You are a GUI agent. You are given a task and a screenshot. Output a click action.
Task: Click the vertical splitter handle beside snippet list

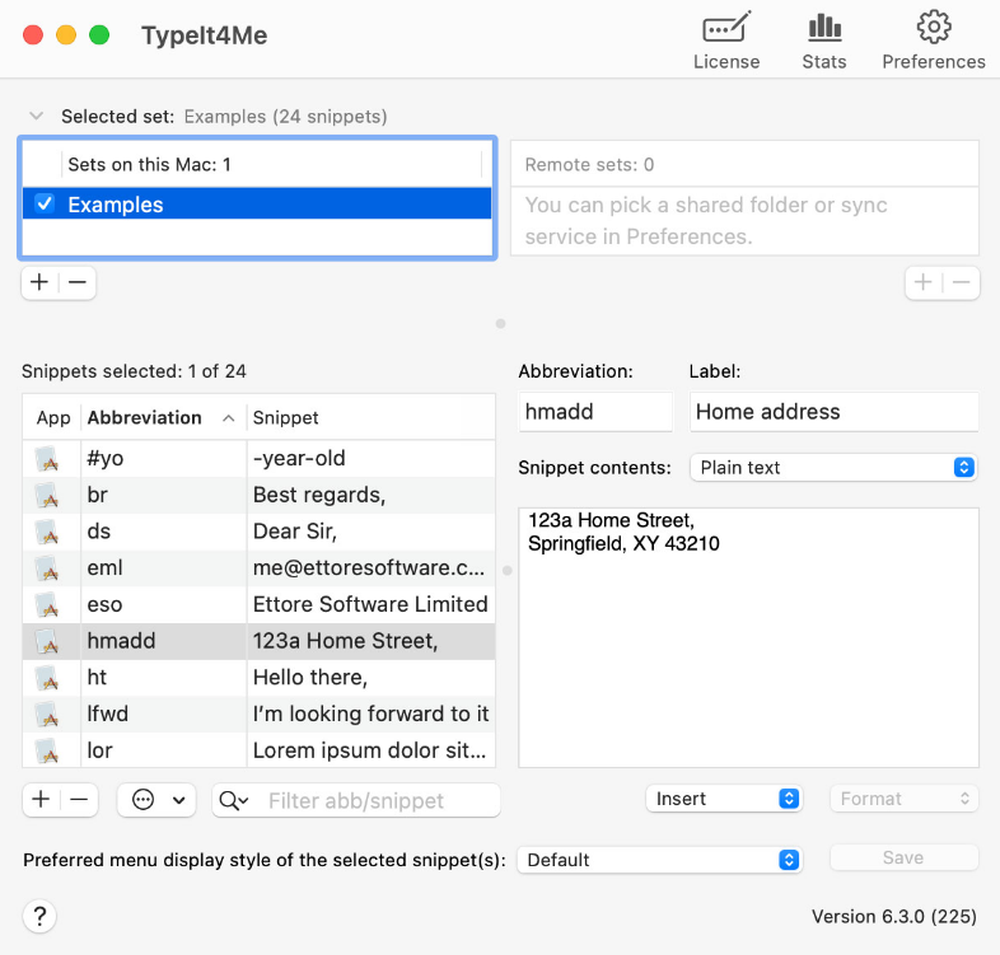click(x=507, y=570)
